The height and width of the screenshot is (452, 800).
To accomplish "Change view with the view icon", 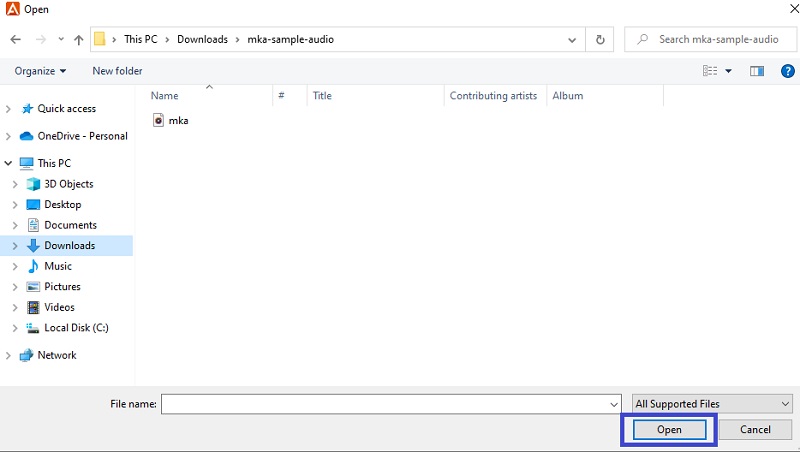I will point(710,71).
